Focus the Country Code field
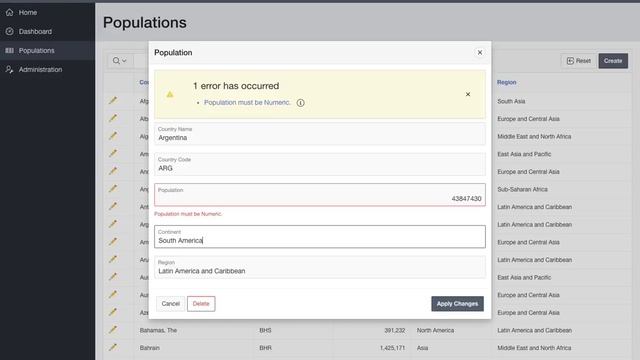Viewport: 640px width, 360px height. tap(320, 164)
